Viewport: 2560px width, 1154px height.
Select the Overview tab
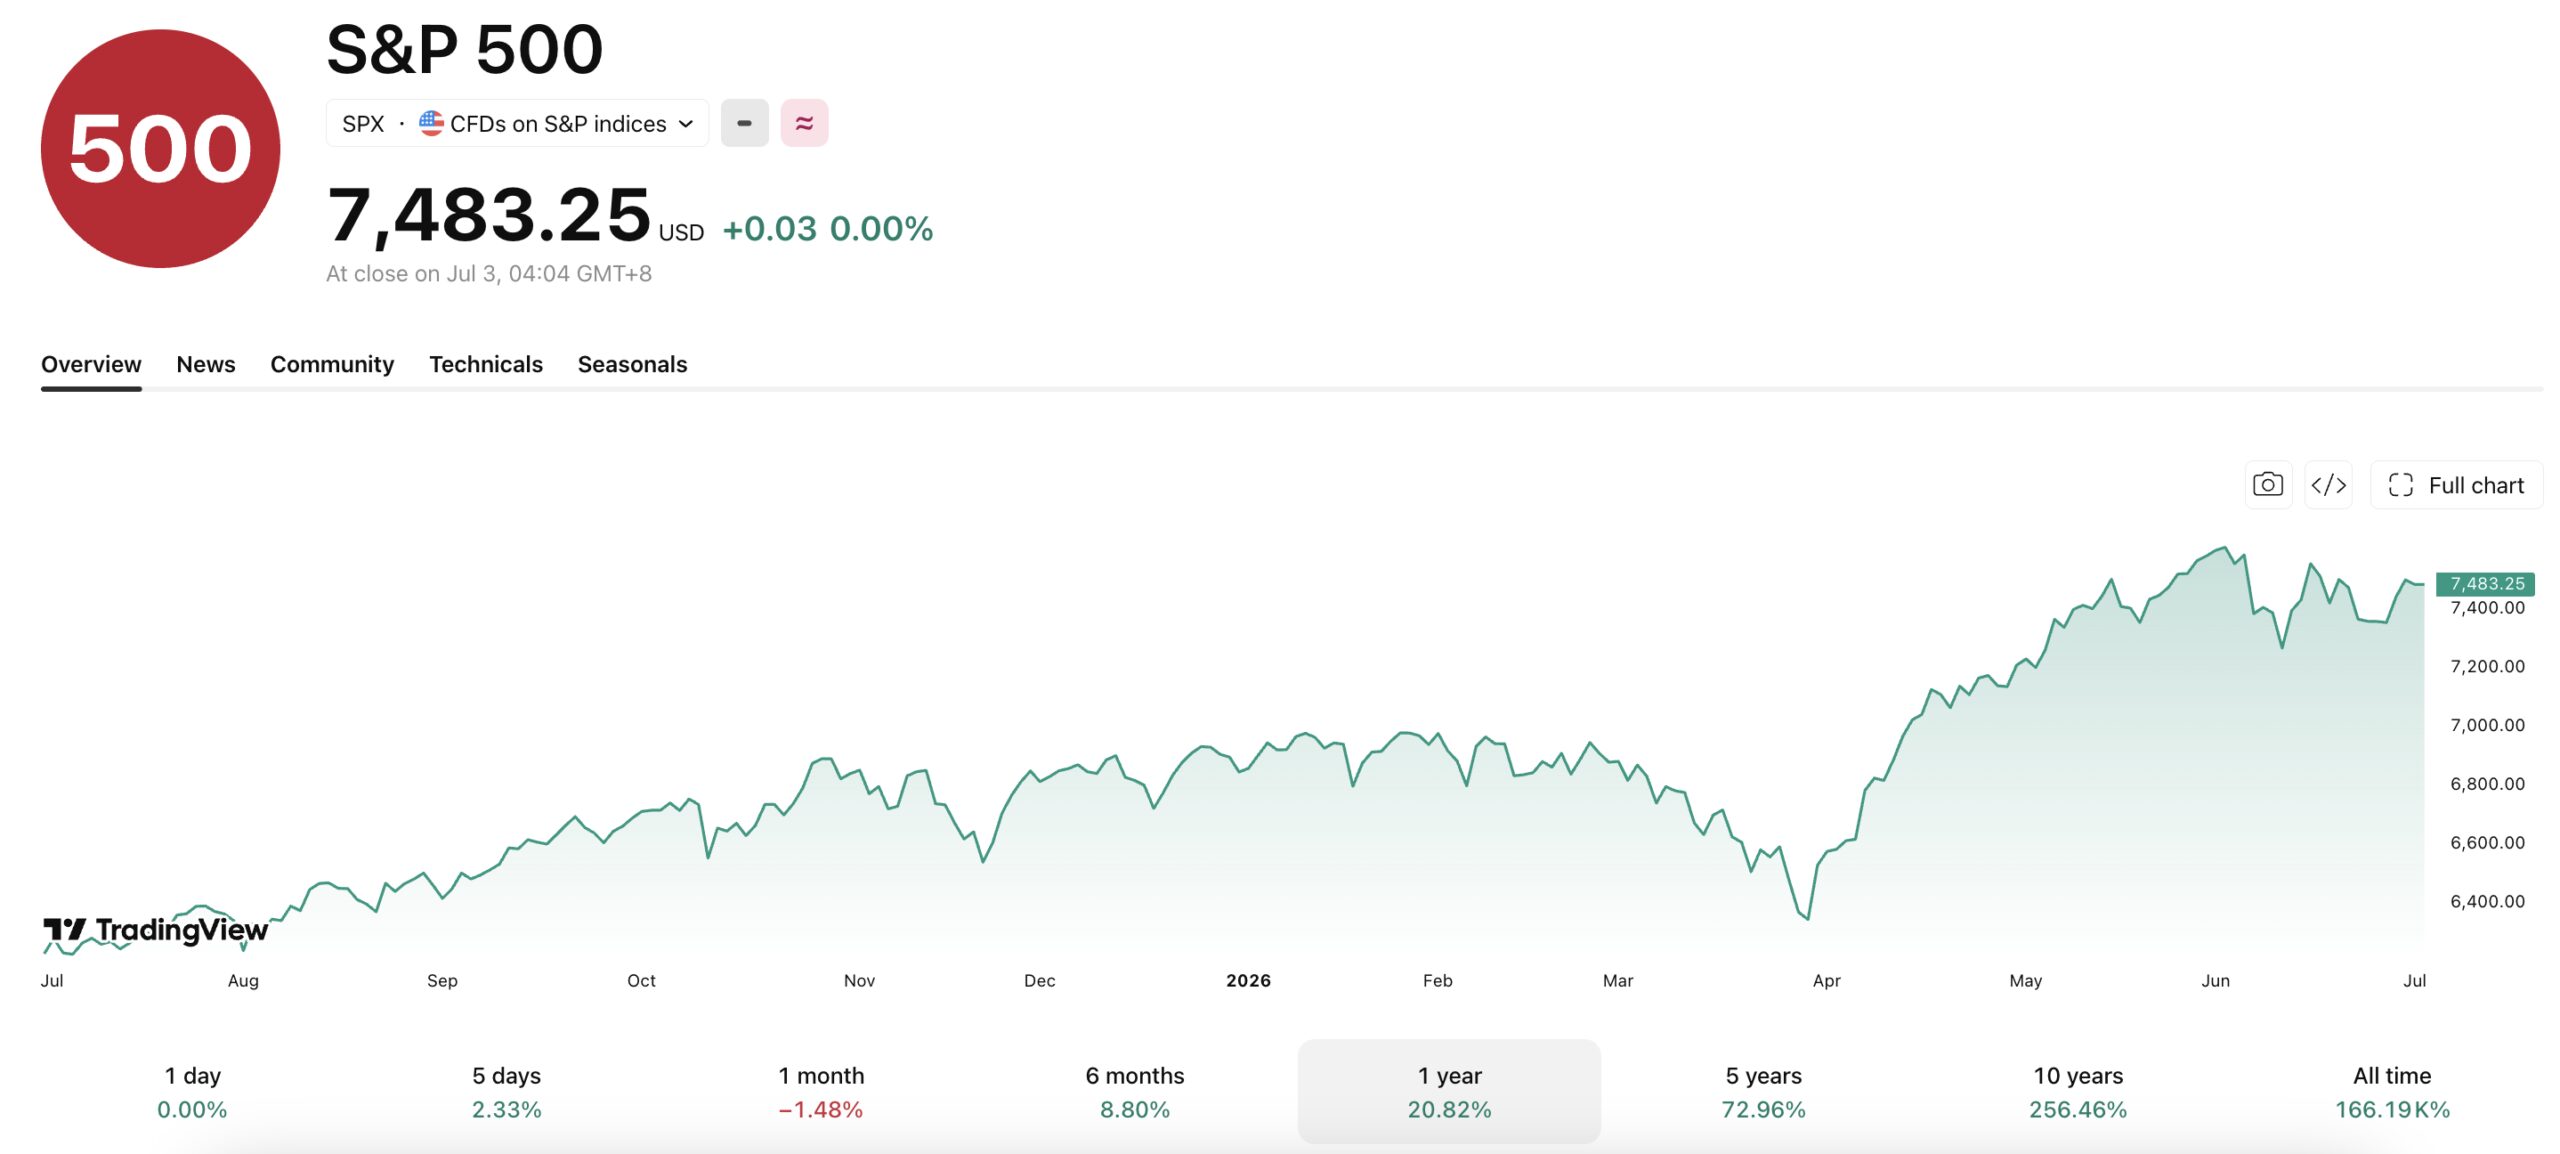tap(91, 364)
